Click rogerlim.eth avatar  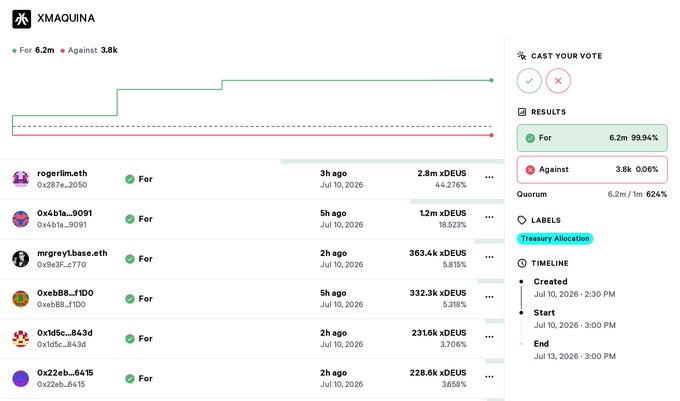pyautogui.click(x=20, y=179)
